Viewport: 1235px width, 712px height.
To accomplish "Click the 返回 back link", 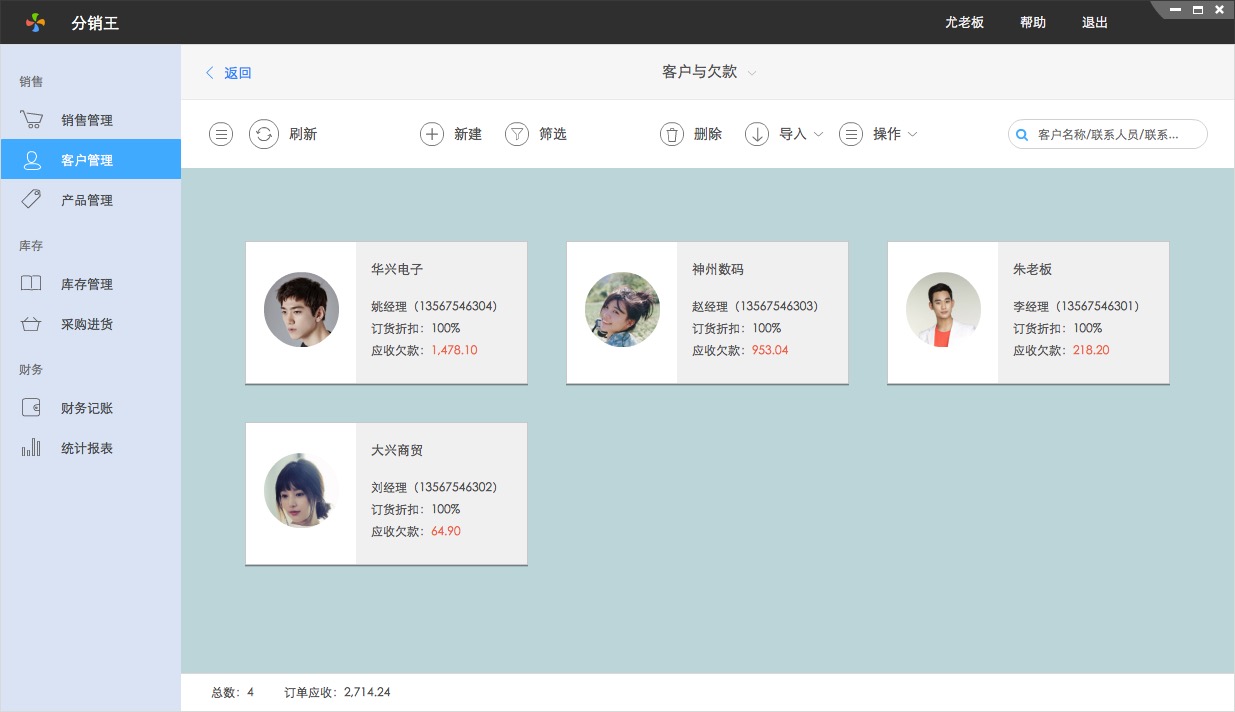I will tap(230, 73).
